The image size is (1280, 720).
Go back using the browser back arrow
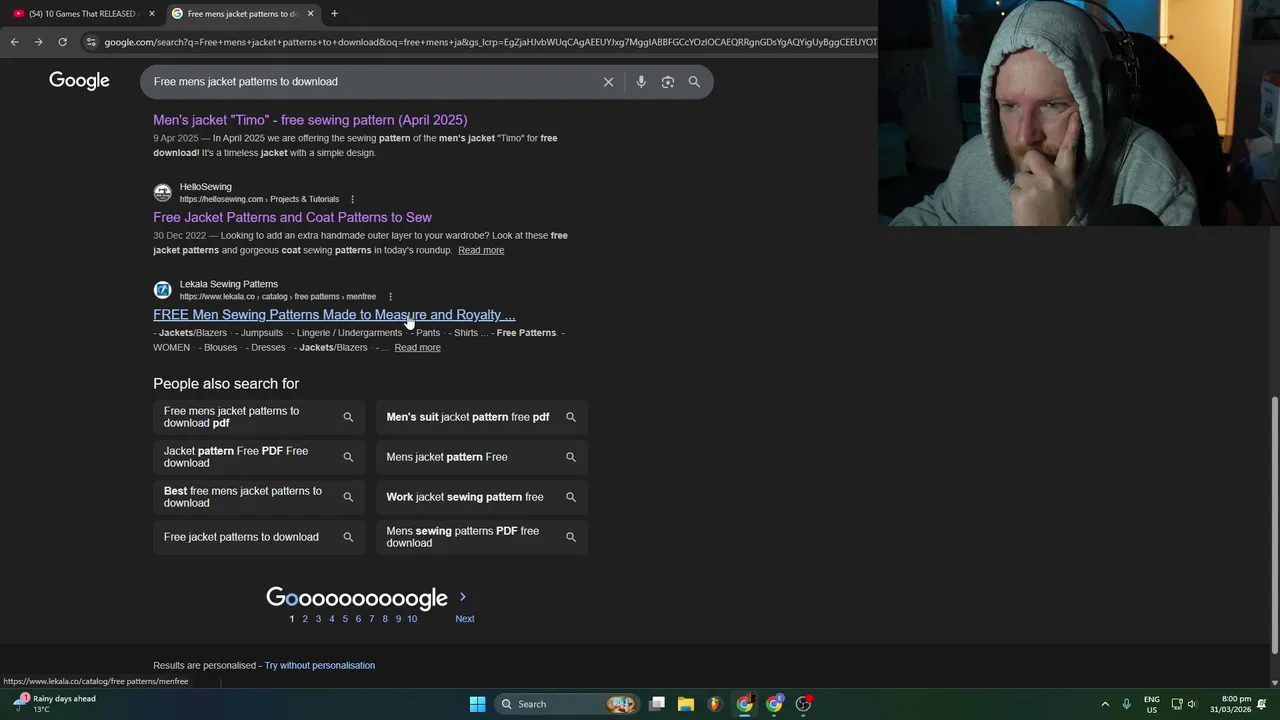(14, 42)
